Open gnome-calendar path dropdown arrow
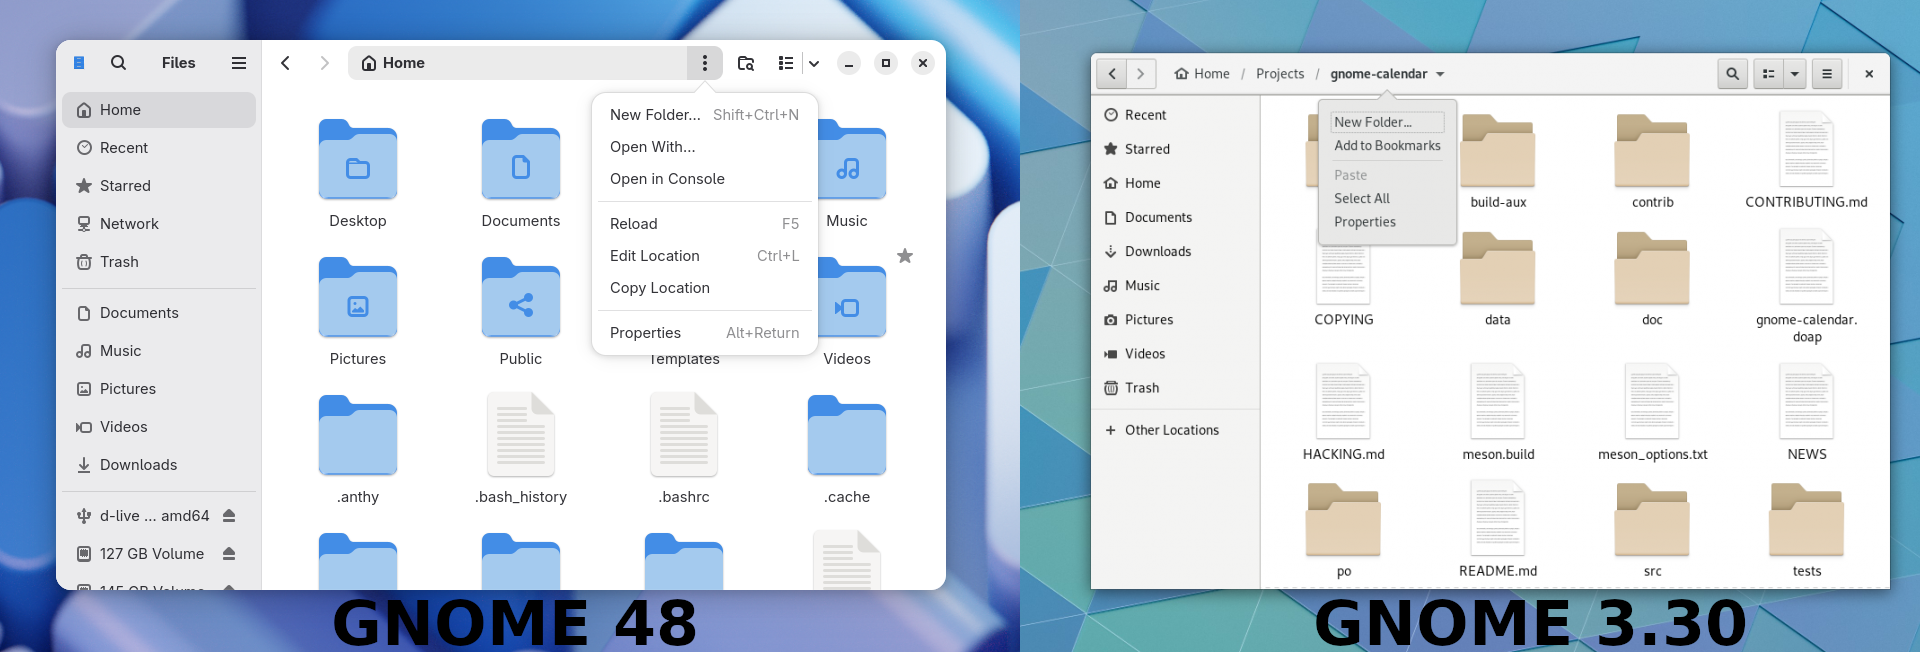This screenshot has width=1920, height=652. (x=1440, y=74)
